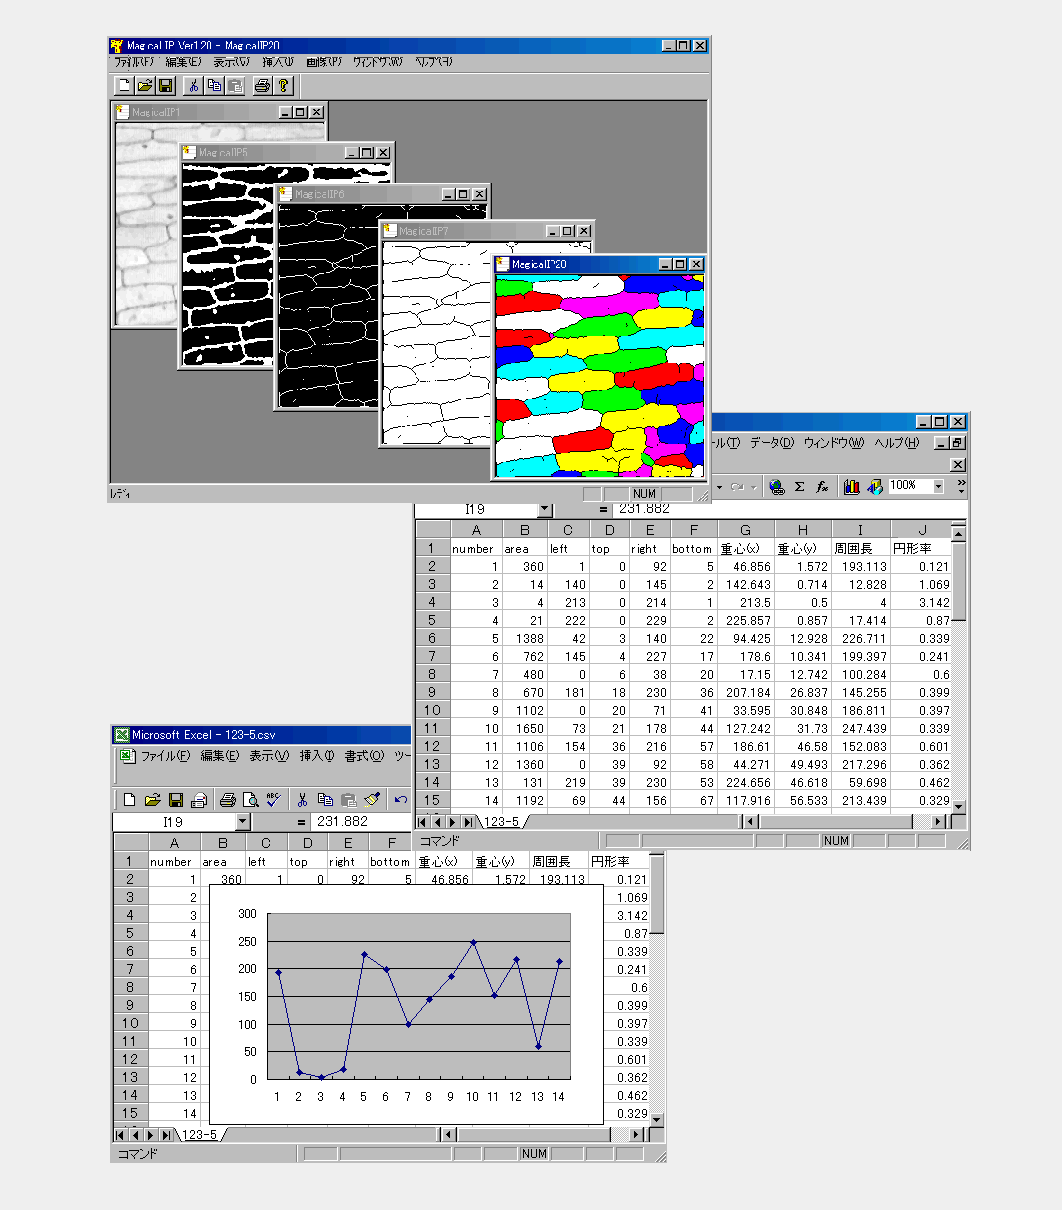Click the line chart in lower Excel
The height and width of the screenshot is (1210, 1062).
click(x=406, y=1003)
